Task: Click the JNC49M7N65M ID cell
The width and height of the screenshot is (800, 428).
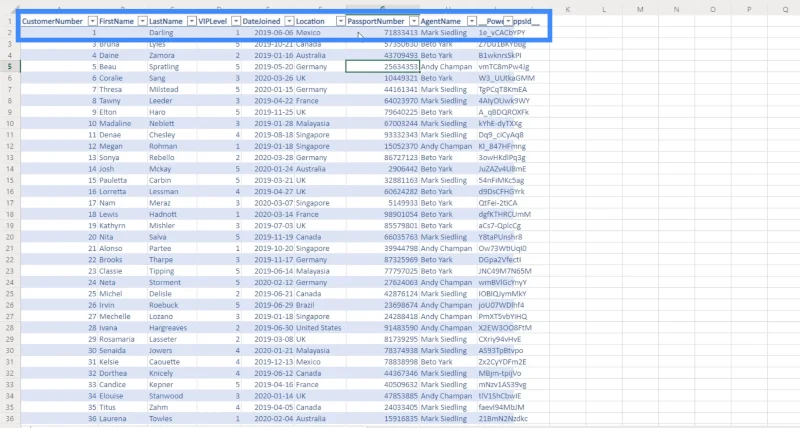Action: [x=506, y=271]
